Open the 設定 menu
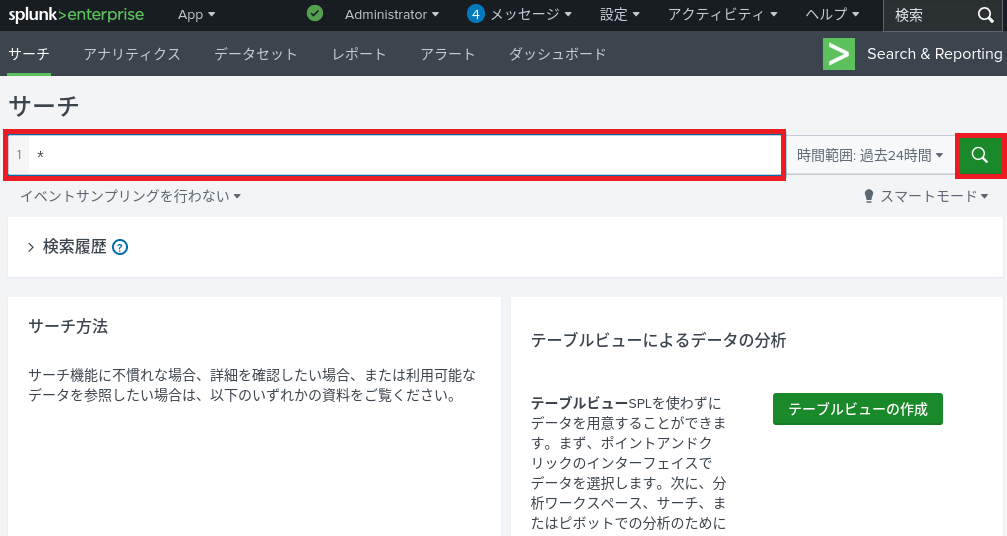The width and height of the screenshot is (1007, 536). point(621,15)
